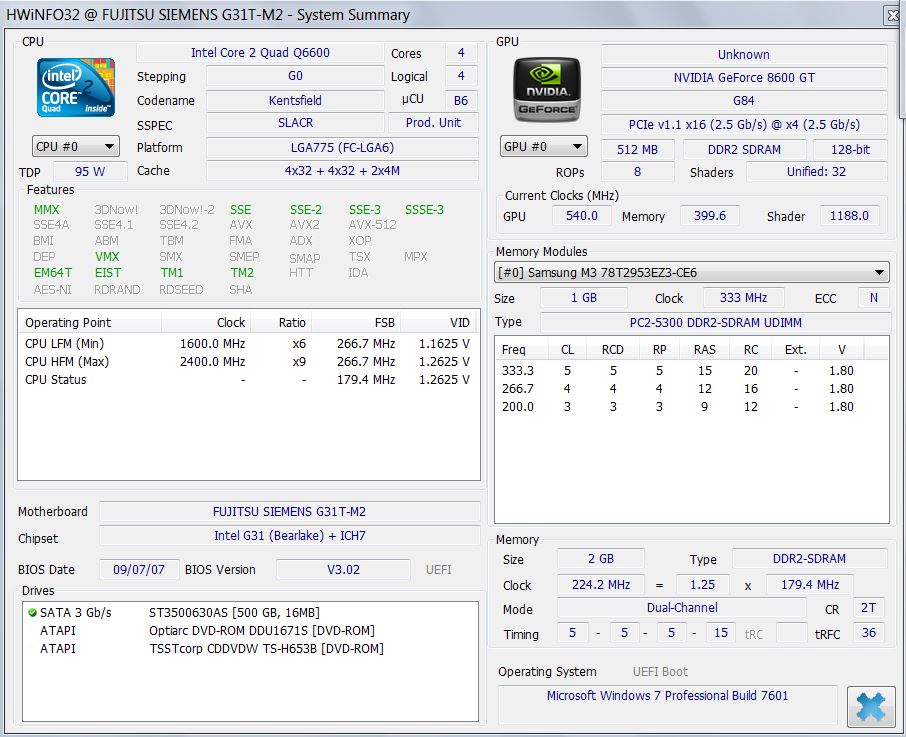Click the FUJITSU SIEMENS G31T-M2 motherboard field
The image size is (906, 737).
point(289,511)
